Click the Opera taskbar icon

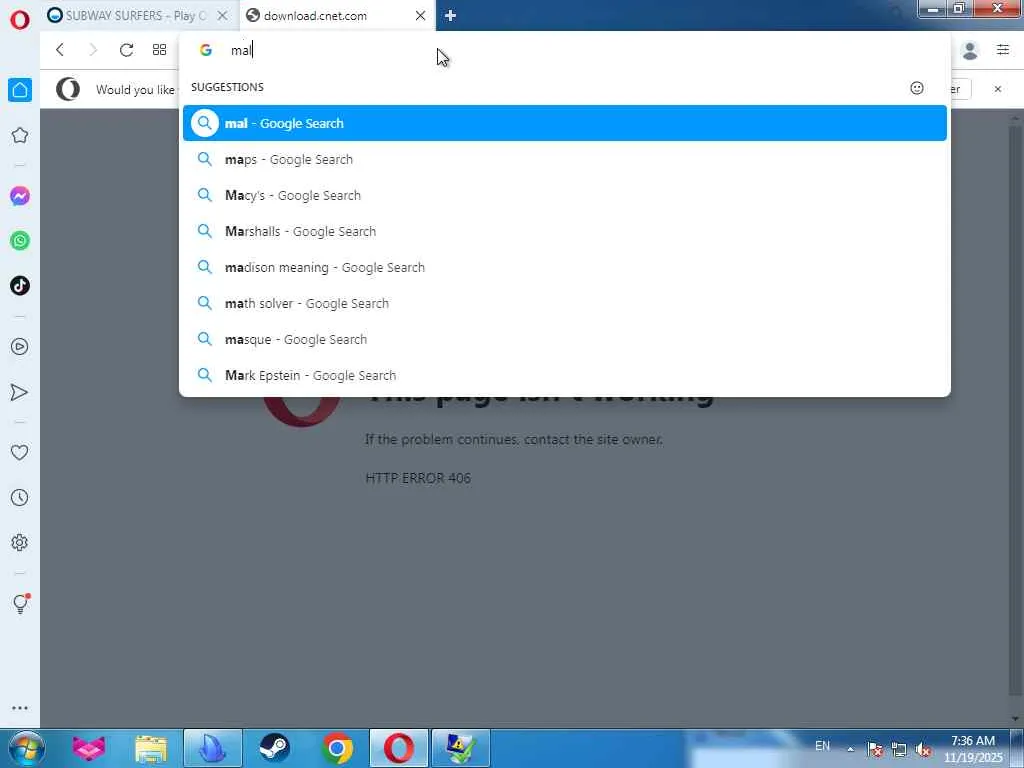coord(399,748)
